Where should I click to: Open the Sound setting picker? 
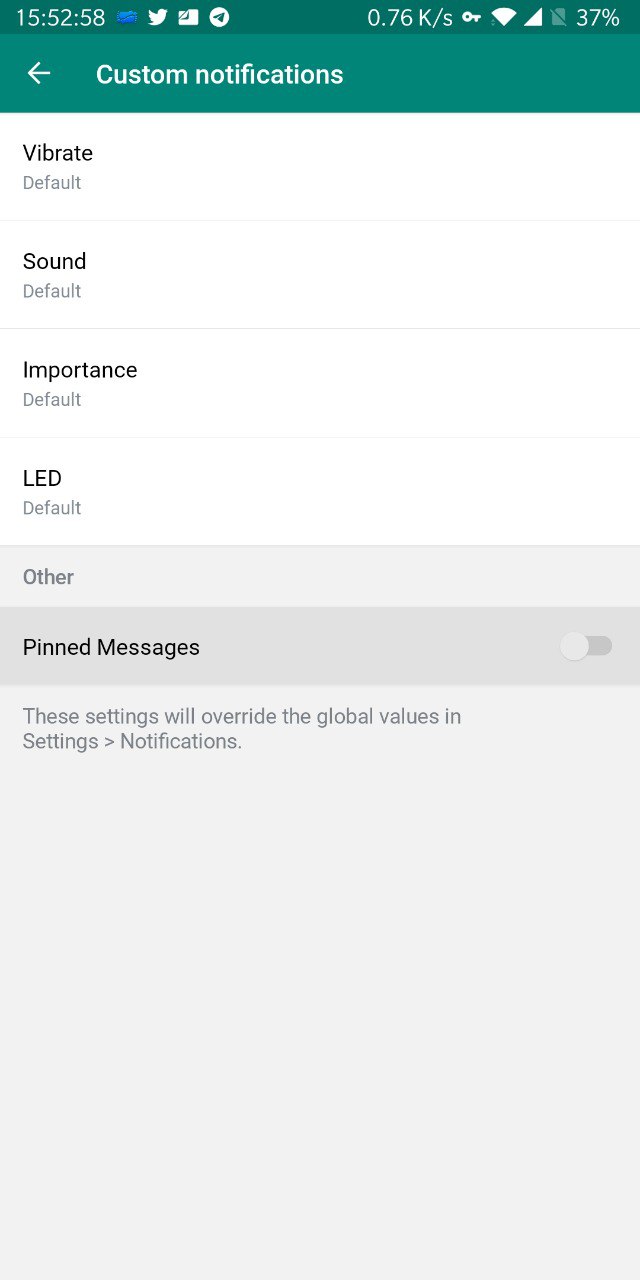320,275
